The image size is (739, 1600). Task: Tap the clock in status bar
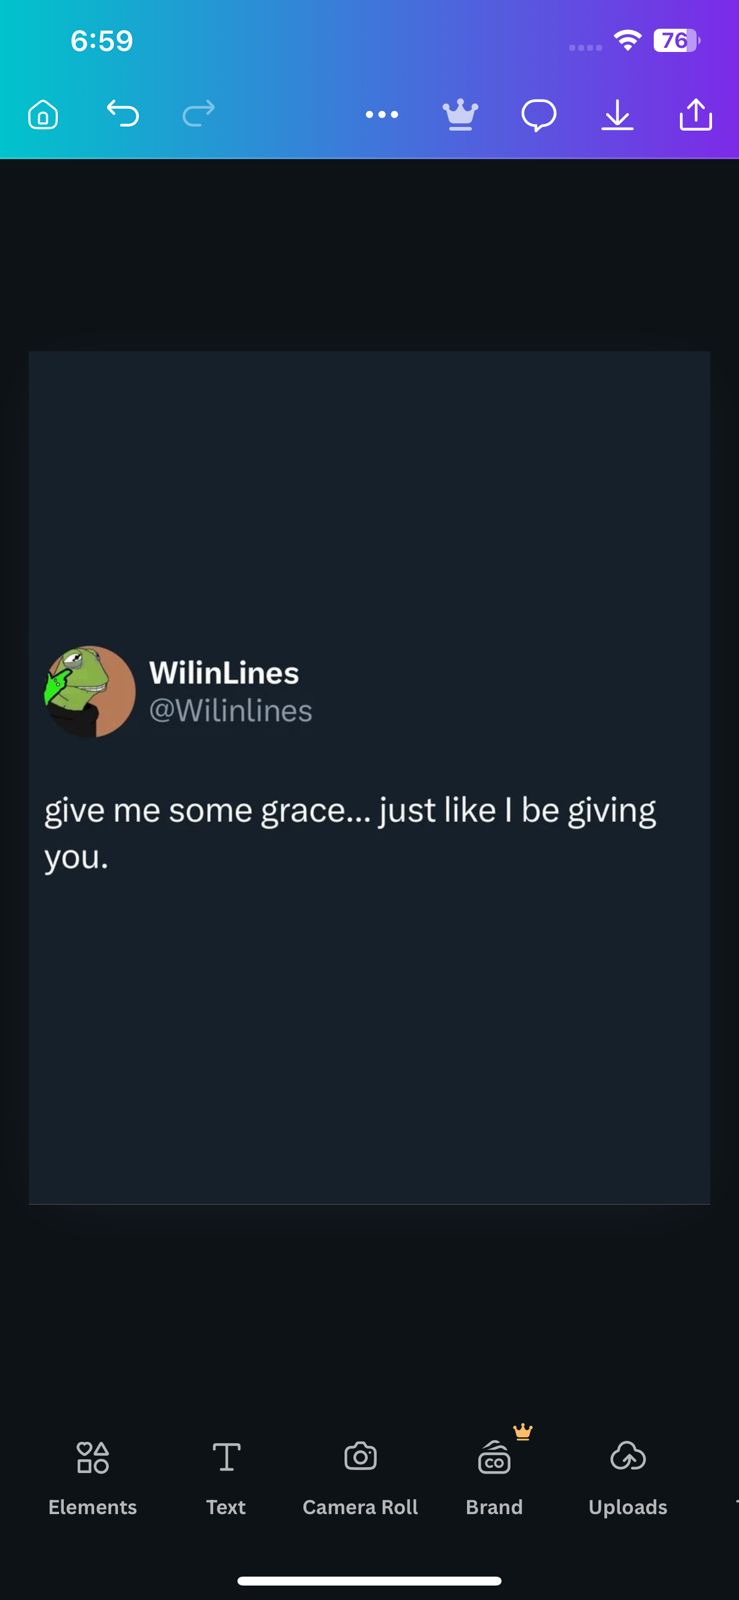pyautogui.click(x=101, y=41)
